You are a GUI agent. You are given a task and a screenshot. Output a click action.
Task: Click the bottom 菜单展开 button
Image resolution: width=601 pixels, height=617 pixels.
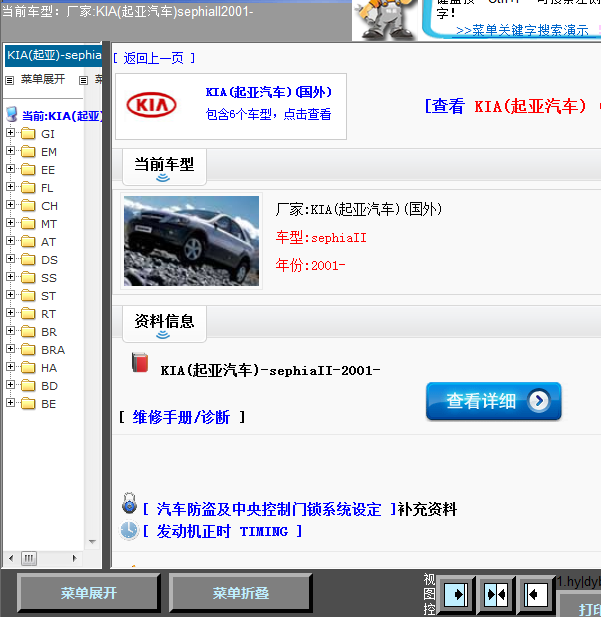(x=89, y=593)
